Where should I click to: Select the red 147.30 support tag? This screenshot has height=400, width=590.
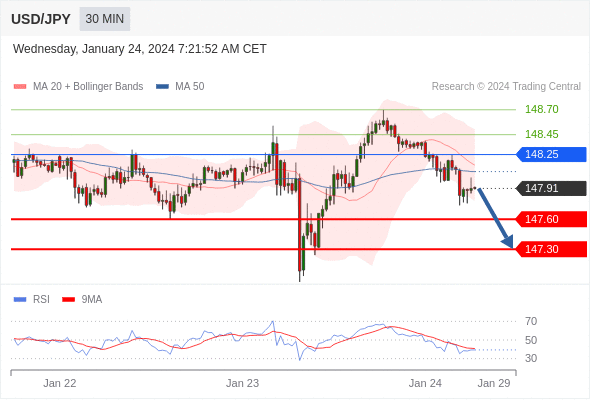coord(551,249)
